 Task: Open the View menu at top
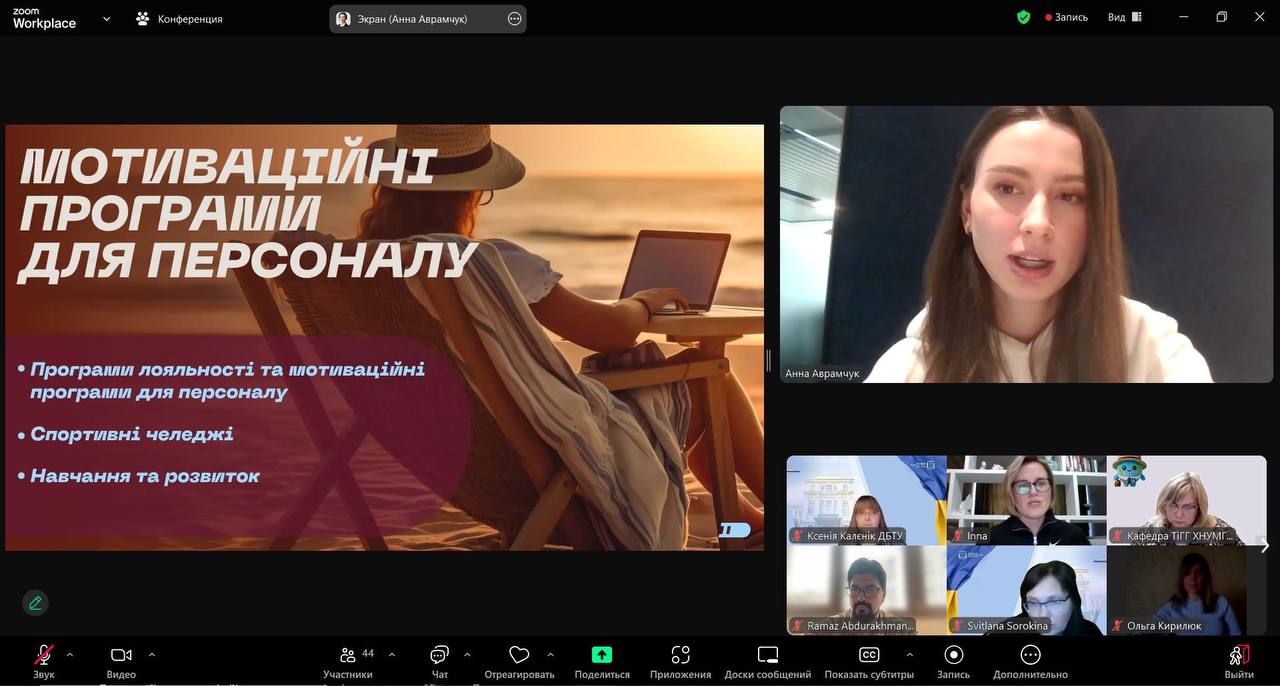pos(1124,17)
